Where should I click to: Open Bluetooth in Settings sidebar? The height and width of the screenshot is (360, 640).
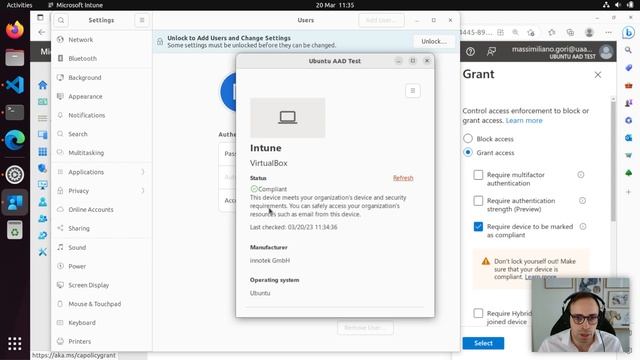101,58
